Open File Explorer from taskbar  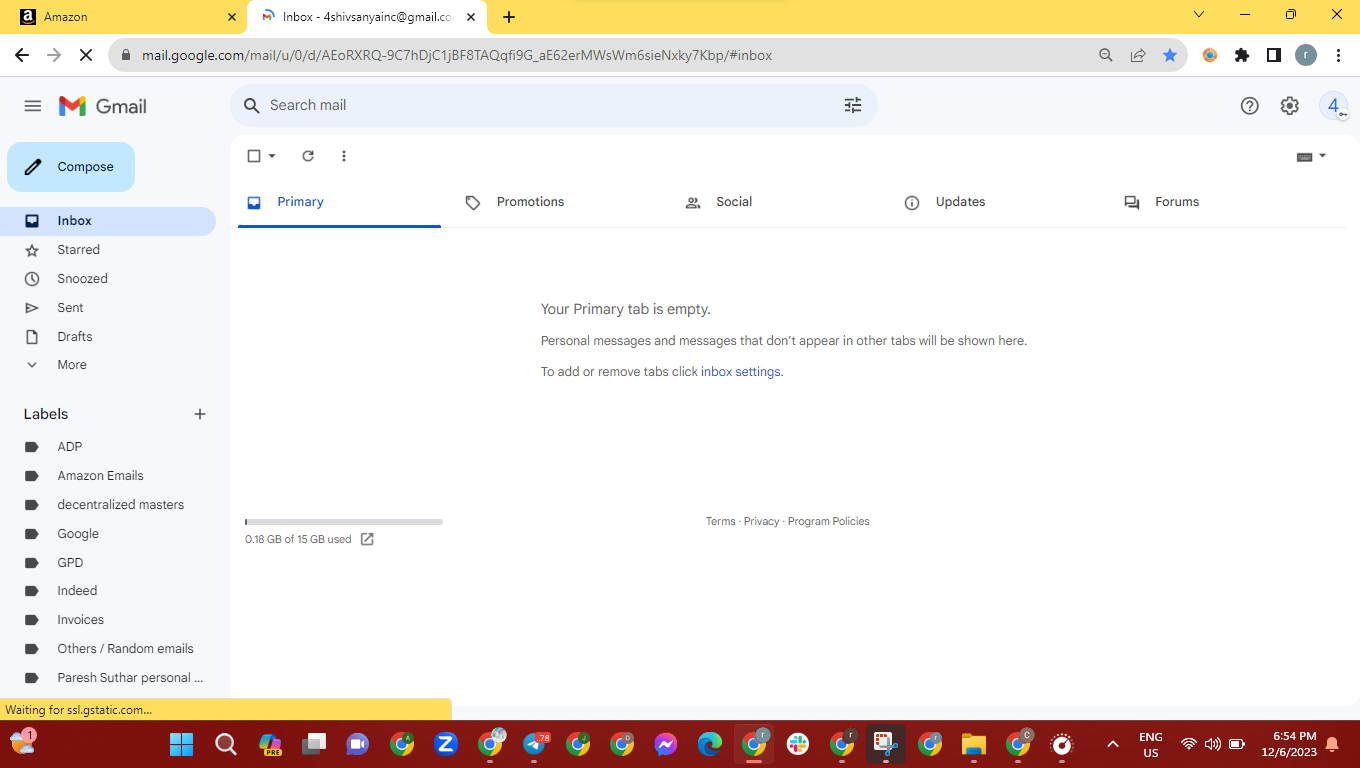974,744
